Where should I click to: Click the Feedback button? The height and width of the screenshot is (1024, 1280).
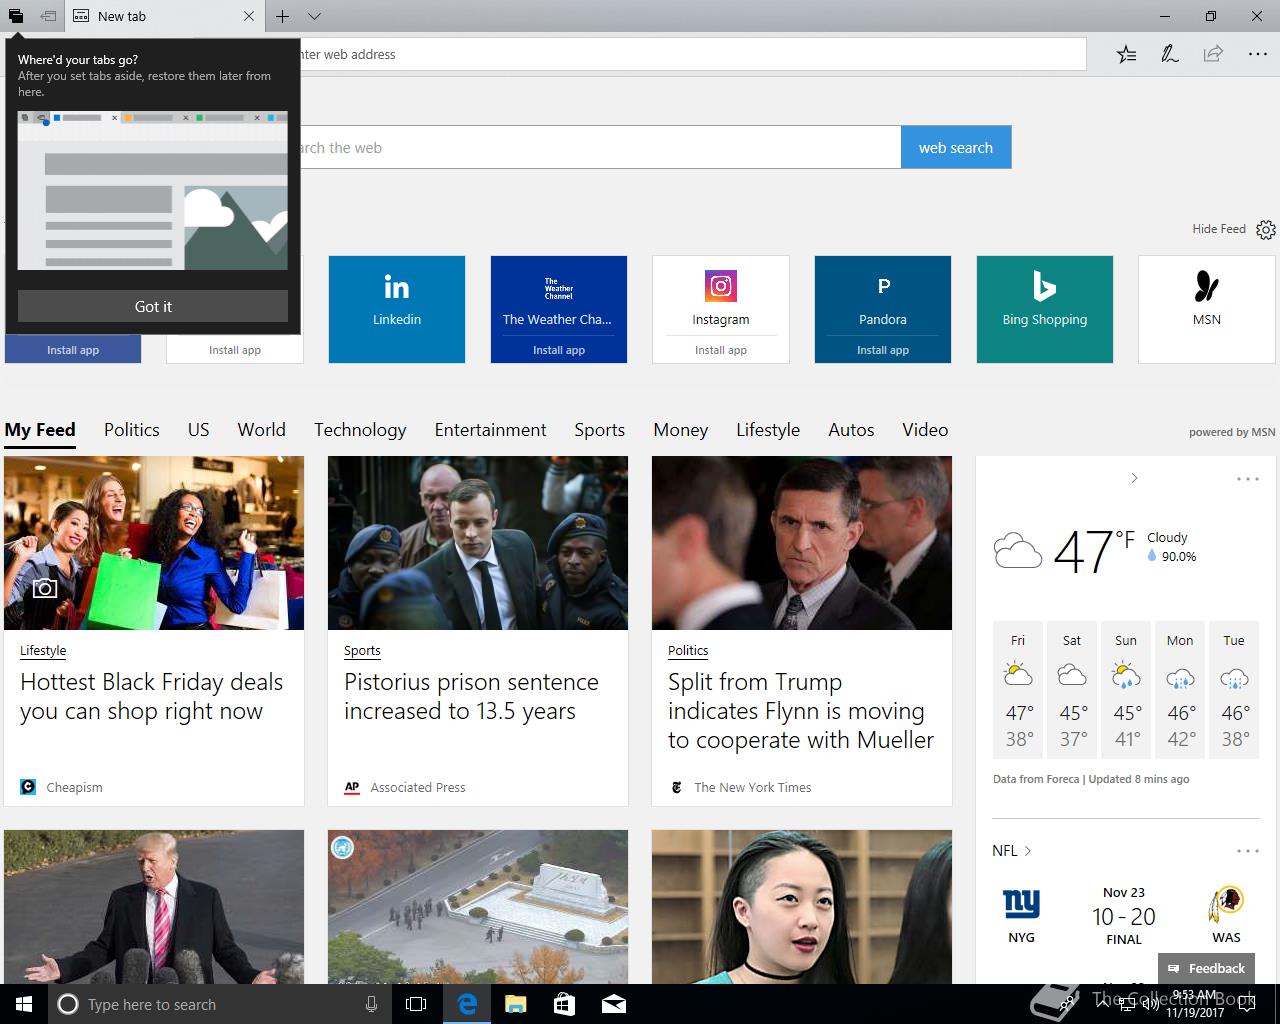(x=1206, y=968)
